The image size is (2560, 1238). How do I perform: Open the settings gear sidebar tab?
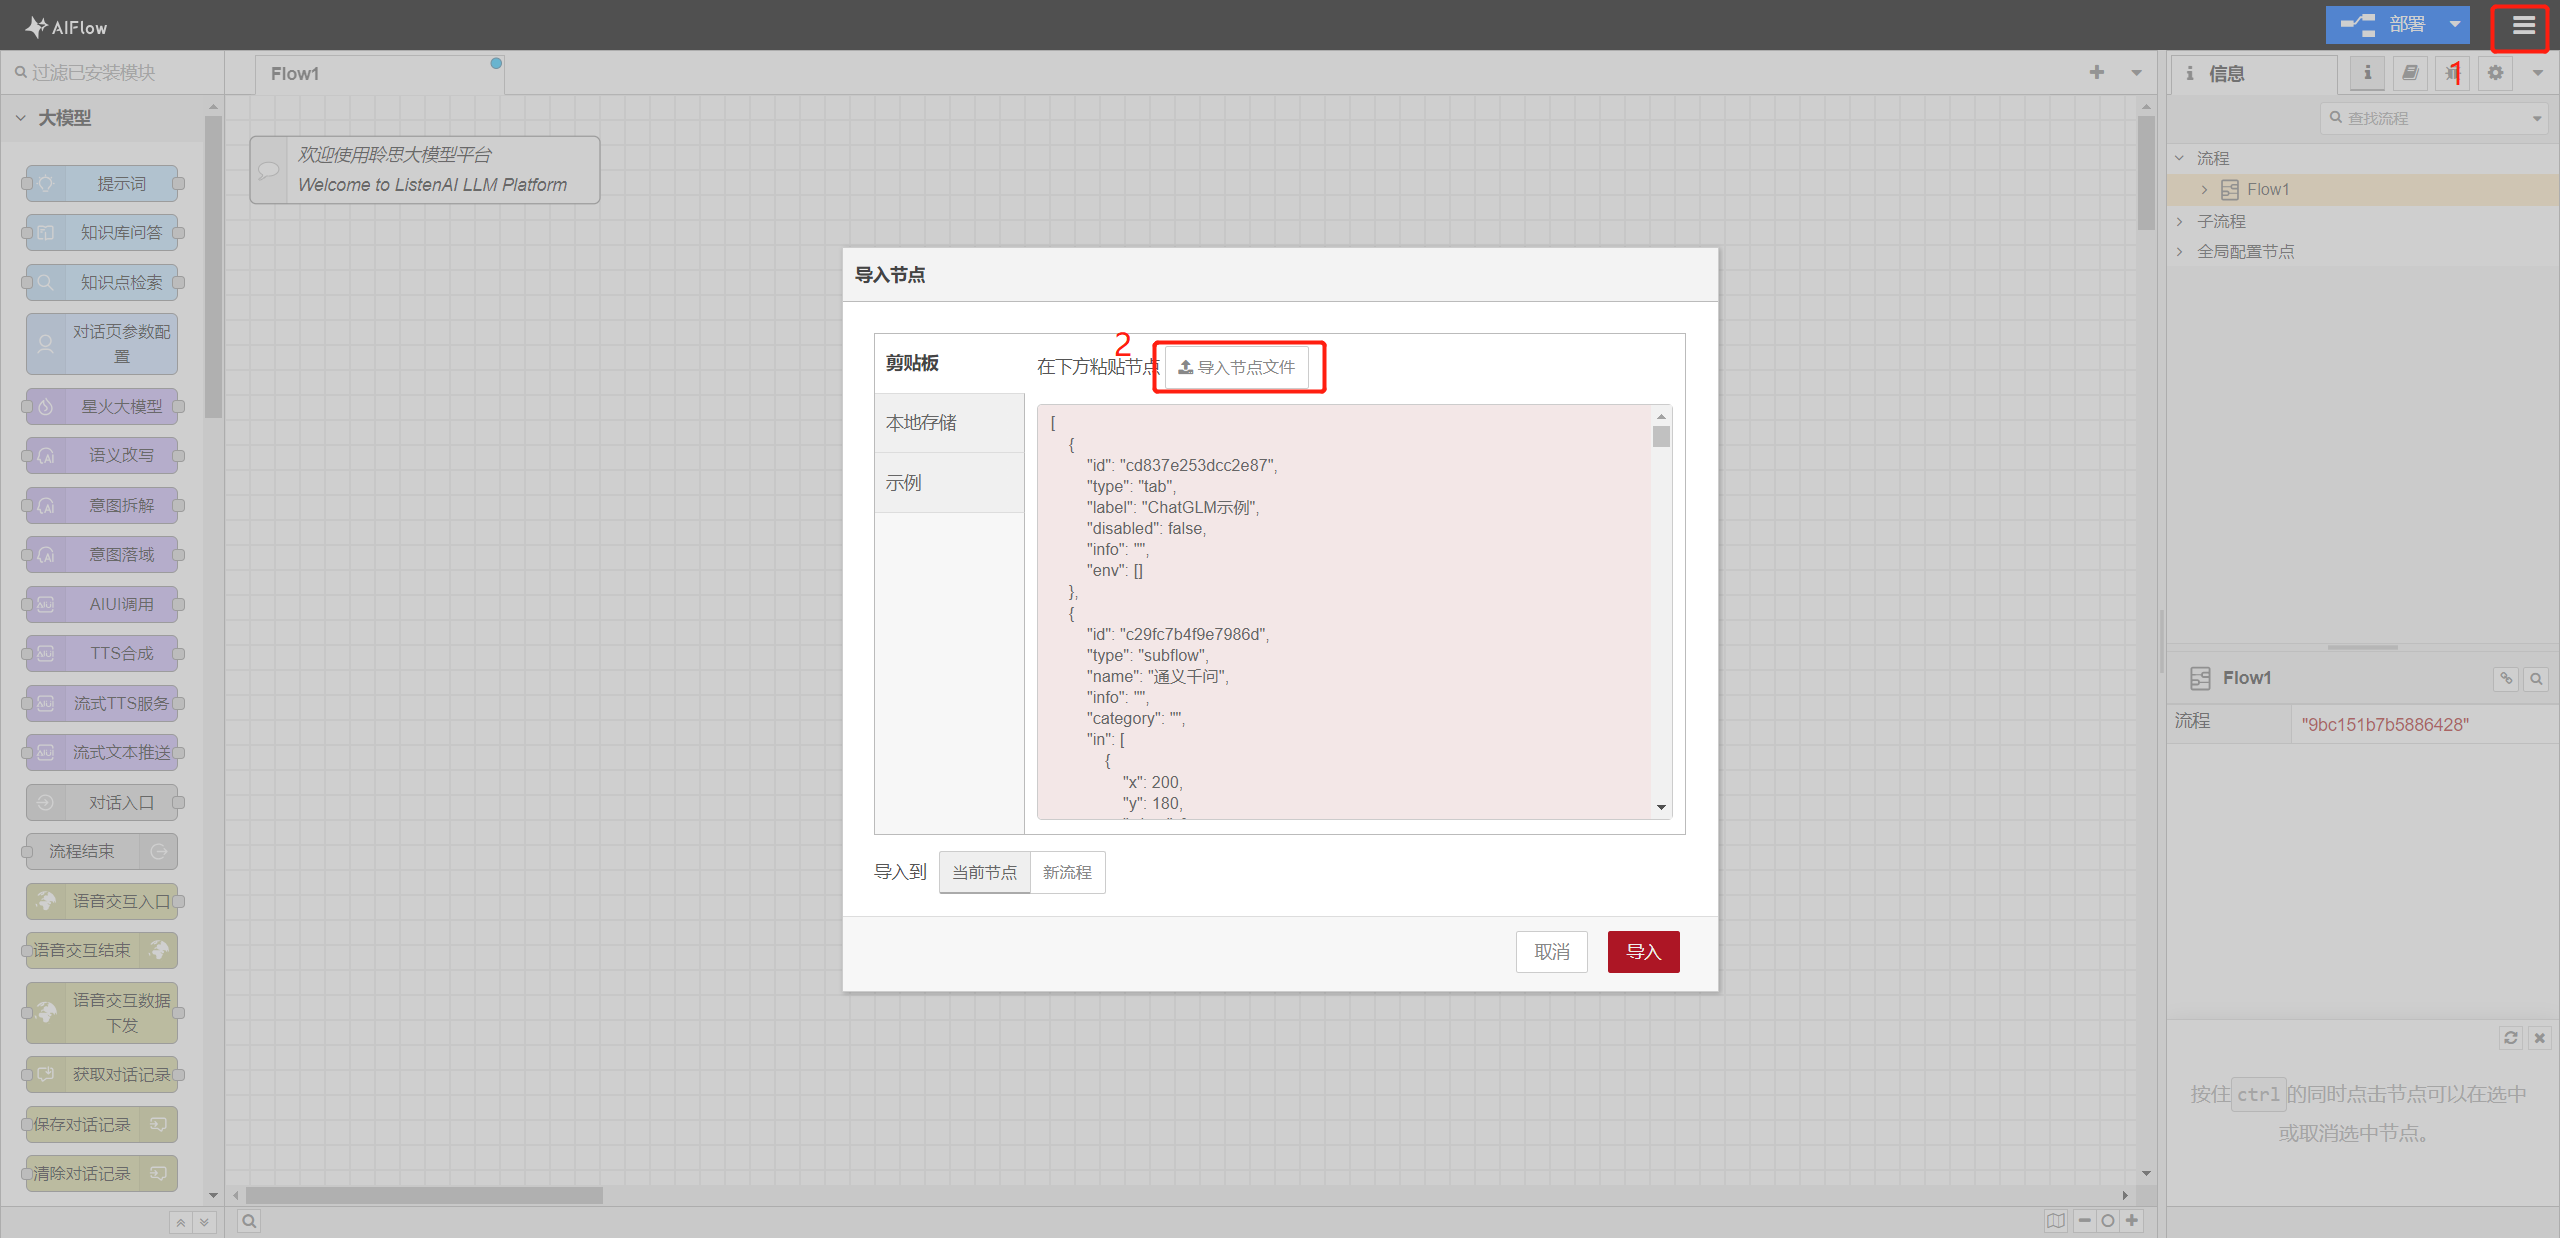click(2495, 73)
